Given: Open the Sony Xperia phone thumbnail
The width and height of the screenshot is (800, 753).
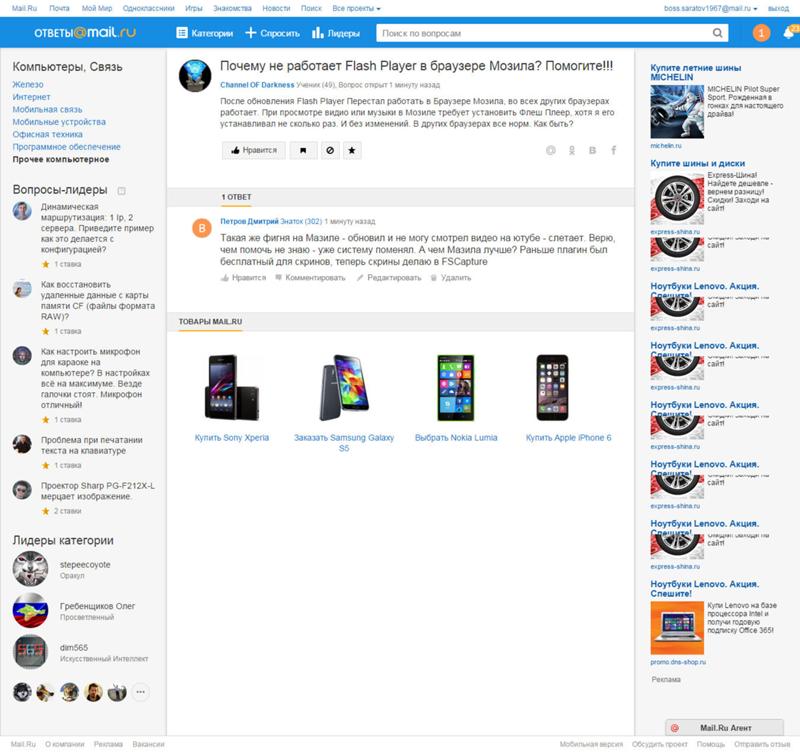Looking at the screenshot, I should click(x=232, y=388).
